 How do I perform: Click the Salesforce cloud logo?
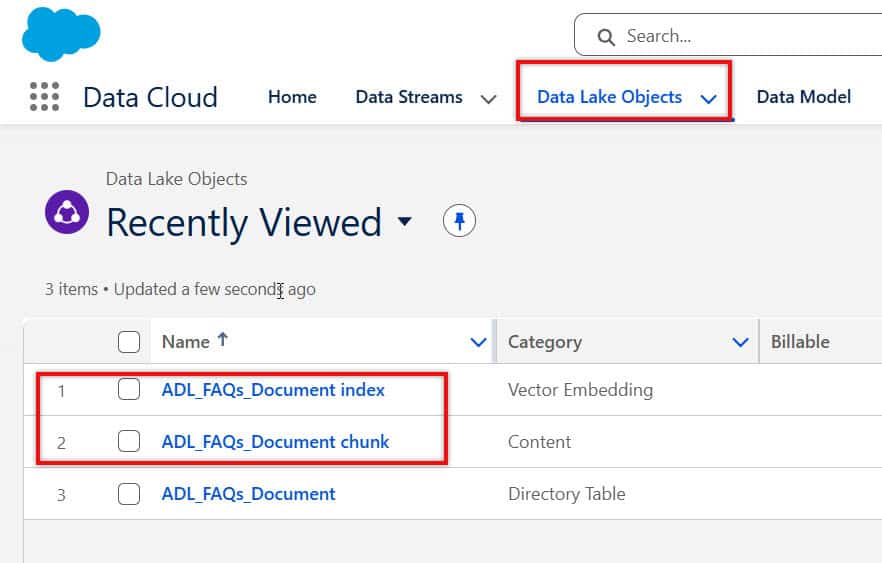point(61,34)
